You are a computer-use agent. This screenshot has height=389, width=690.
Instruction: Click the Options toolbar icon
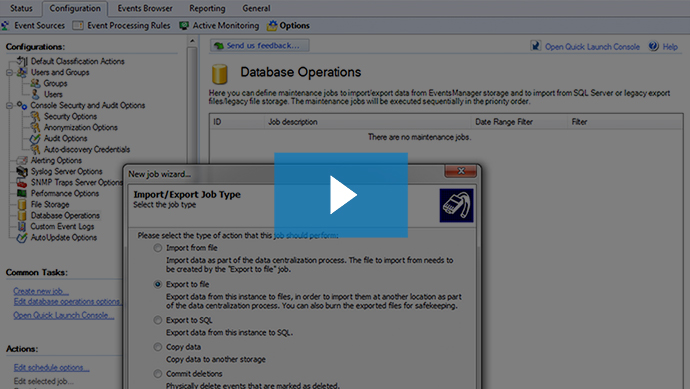tap(272, 26)
